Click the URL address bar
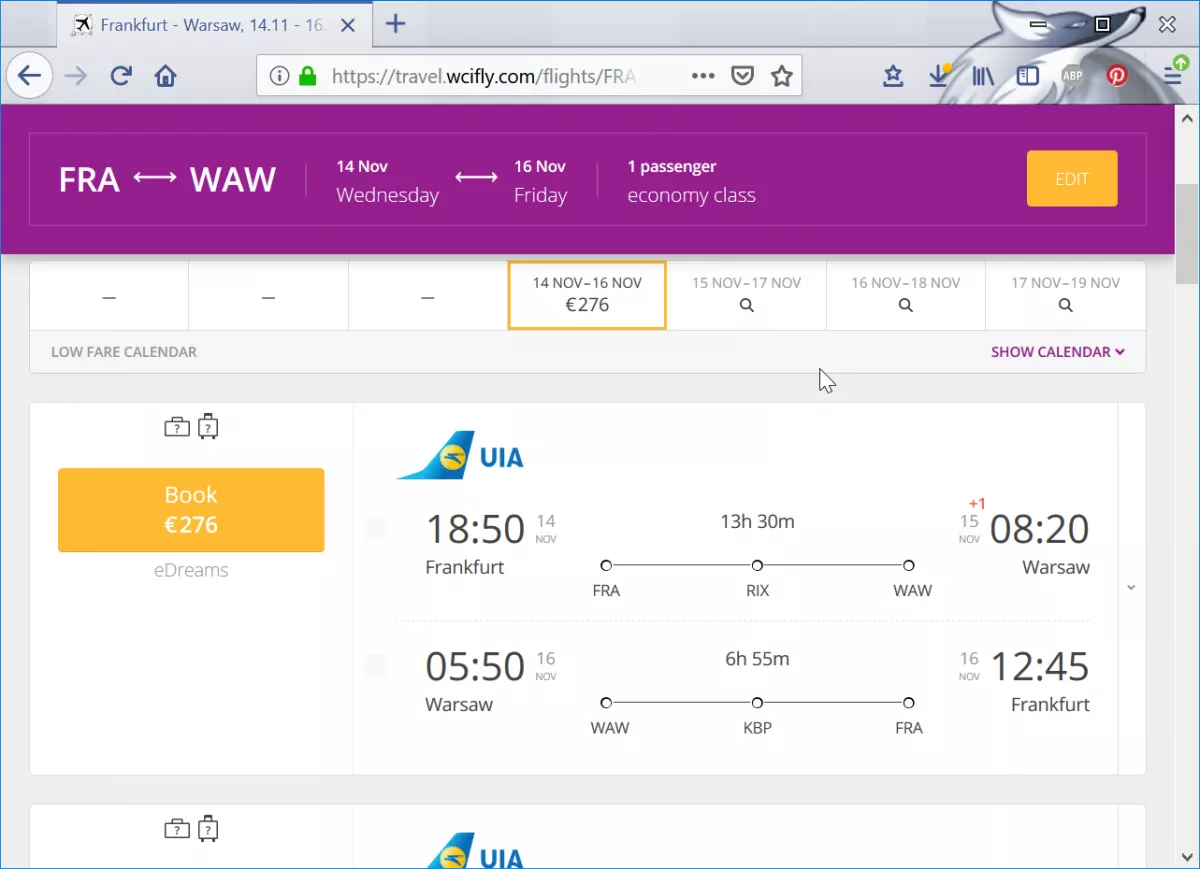The width and height of the screenshot is (1200, 869). 480,76
